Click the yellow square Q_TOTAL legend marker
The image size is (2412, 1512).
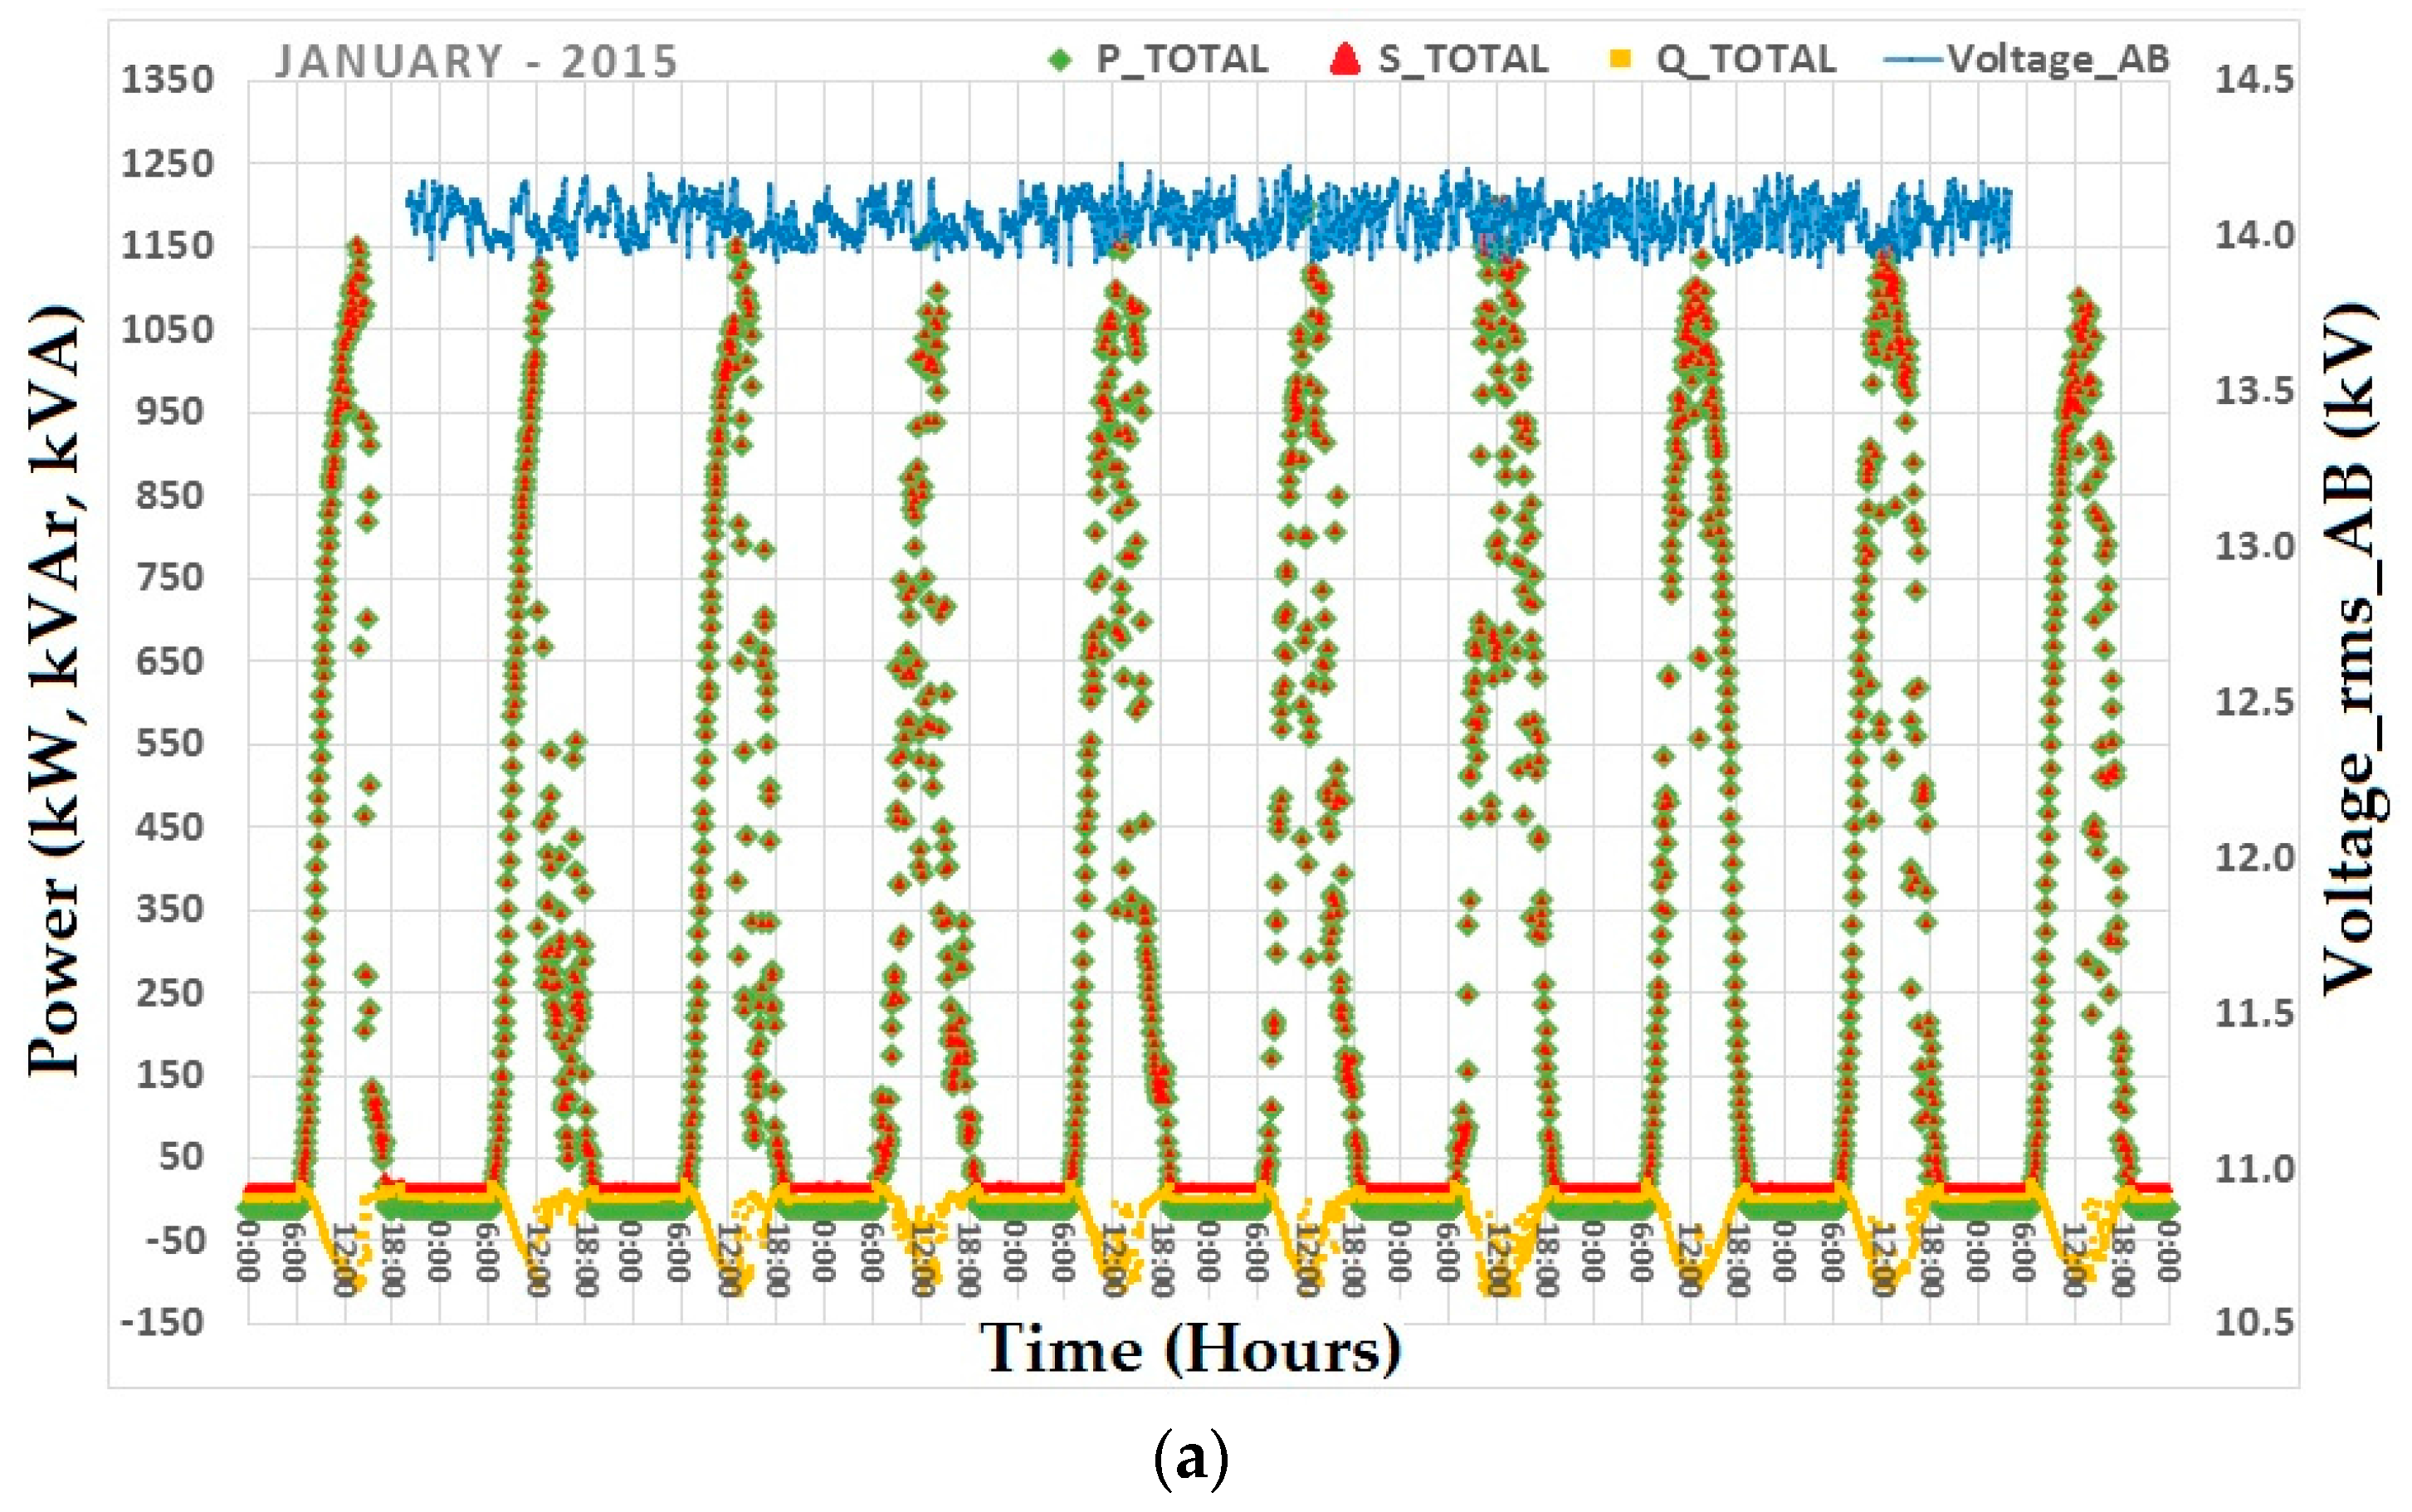click(1621, 60)
